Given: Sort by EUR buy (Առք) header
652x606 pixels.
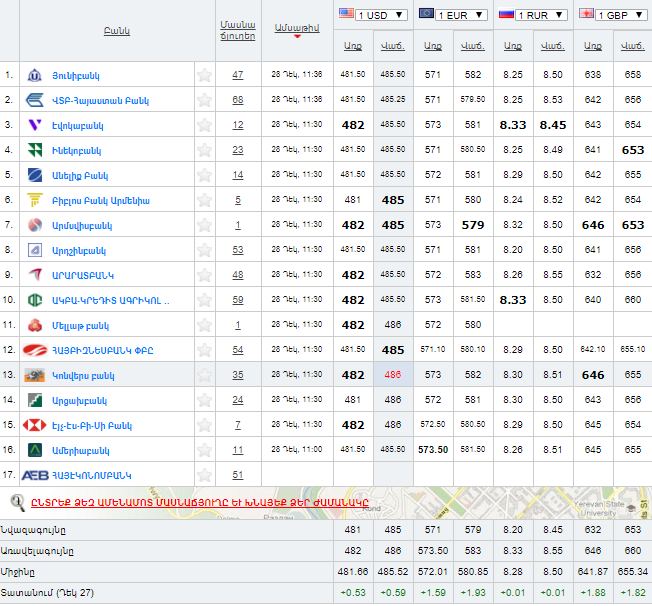Looking at the screenshot, I should point(433,46).
